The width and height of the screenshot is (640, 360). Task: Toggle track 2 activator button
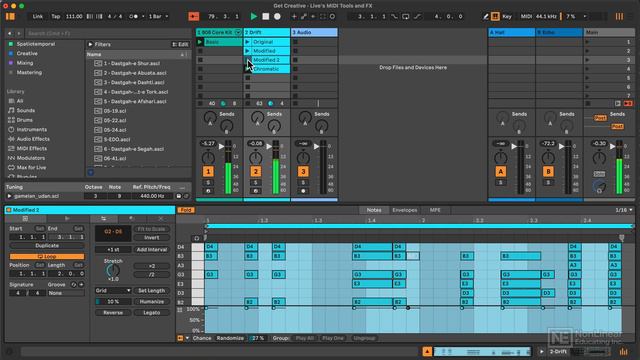click(x=256, y=171)
